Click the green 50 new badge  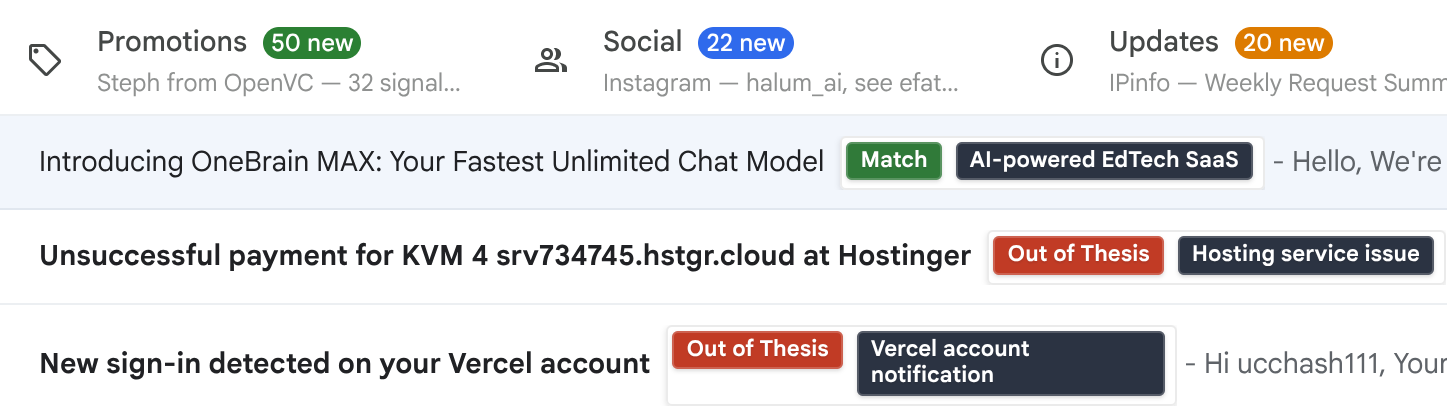[x=312, y=43]
